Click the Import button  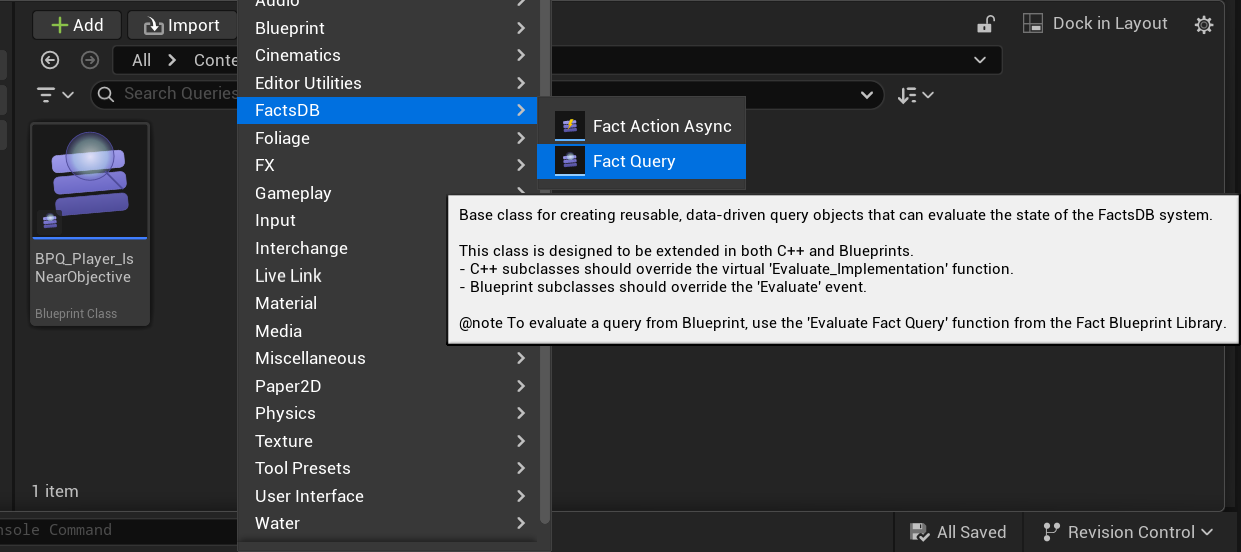pos(181,25)
